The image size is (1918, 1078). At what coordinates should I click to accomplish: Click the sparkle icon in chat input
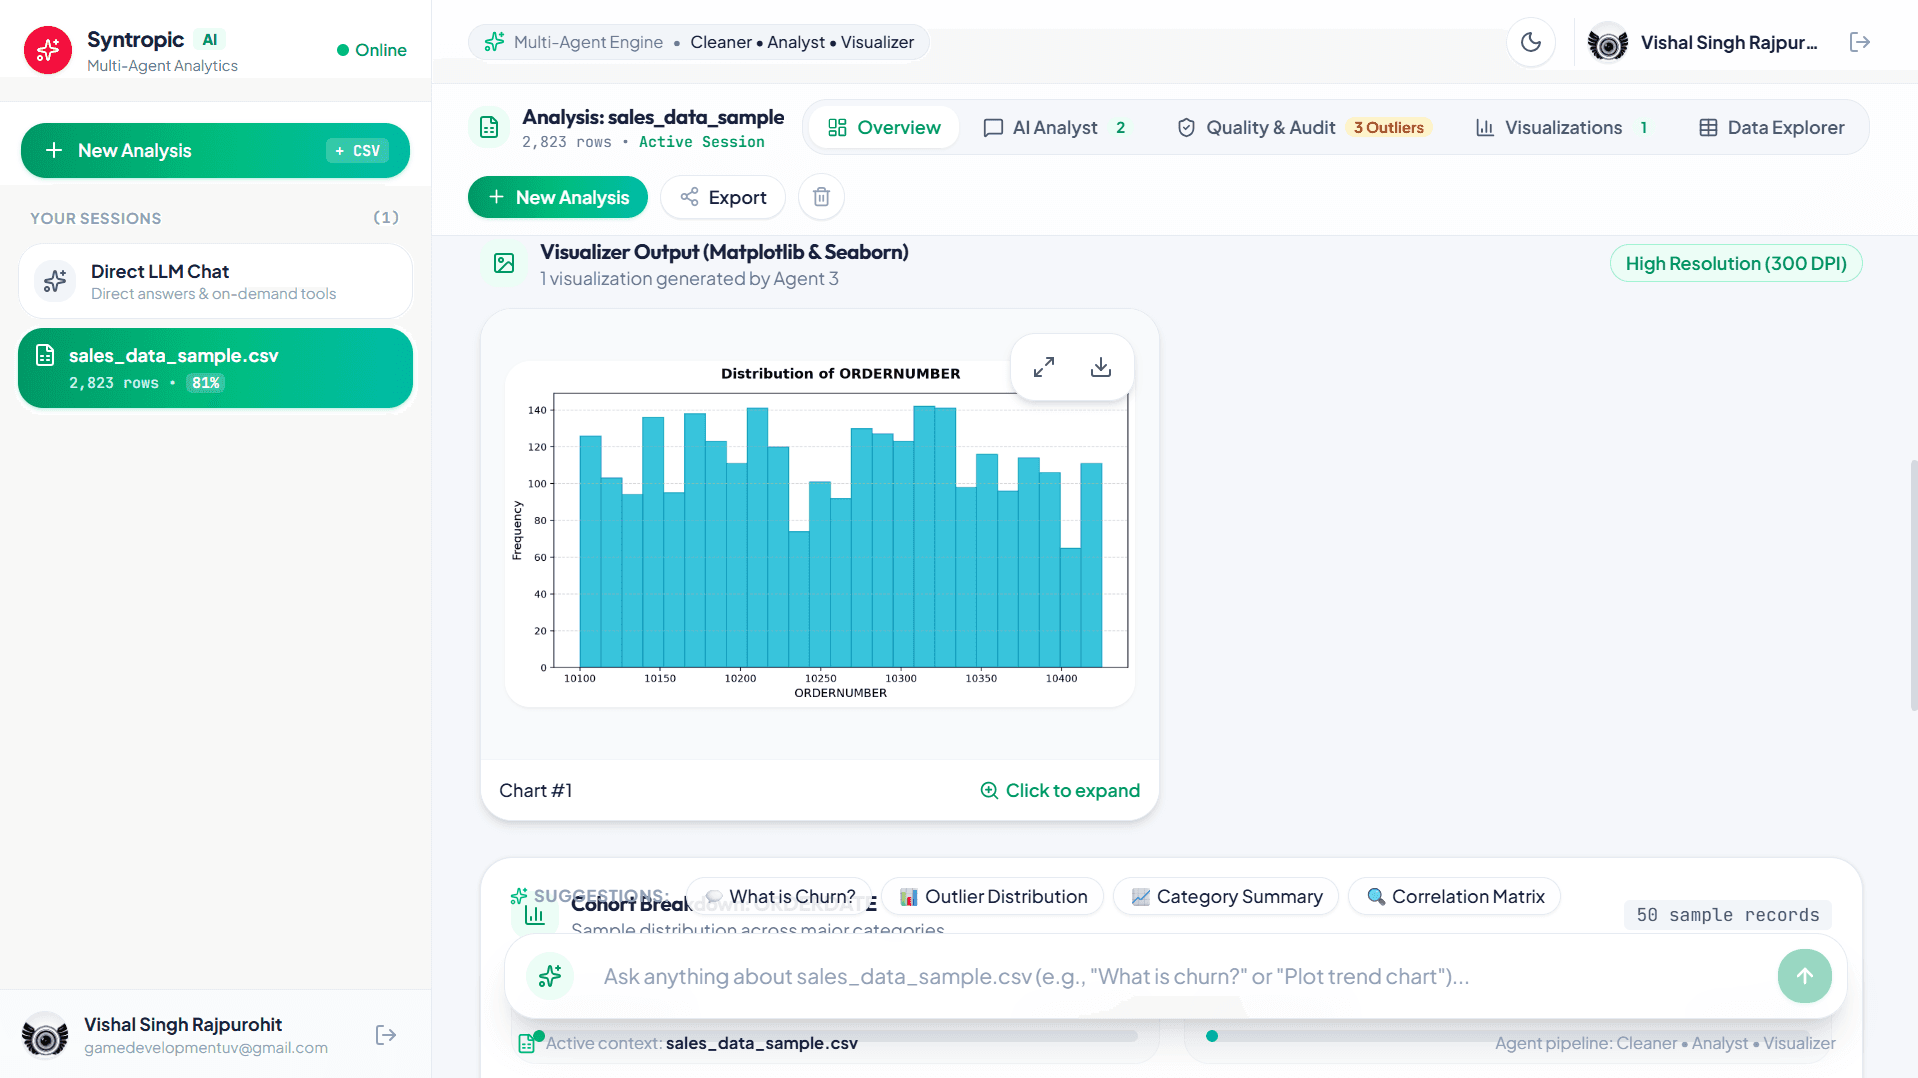tap(550, 976)
